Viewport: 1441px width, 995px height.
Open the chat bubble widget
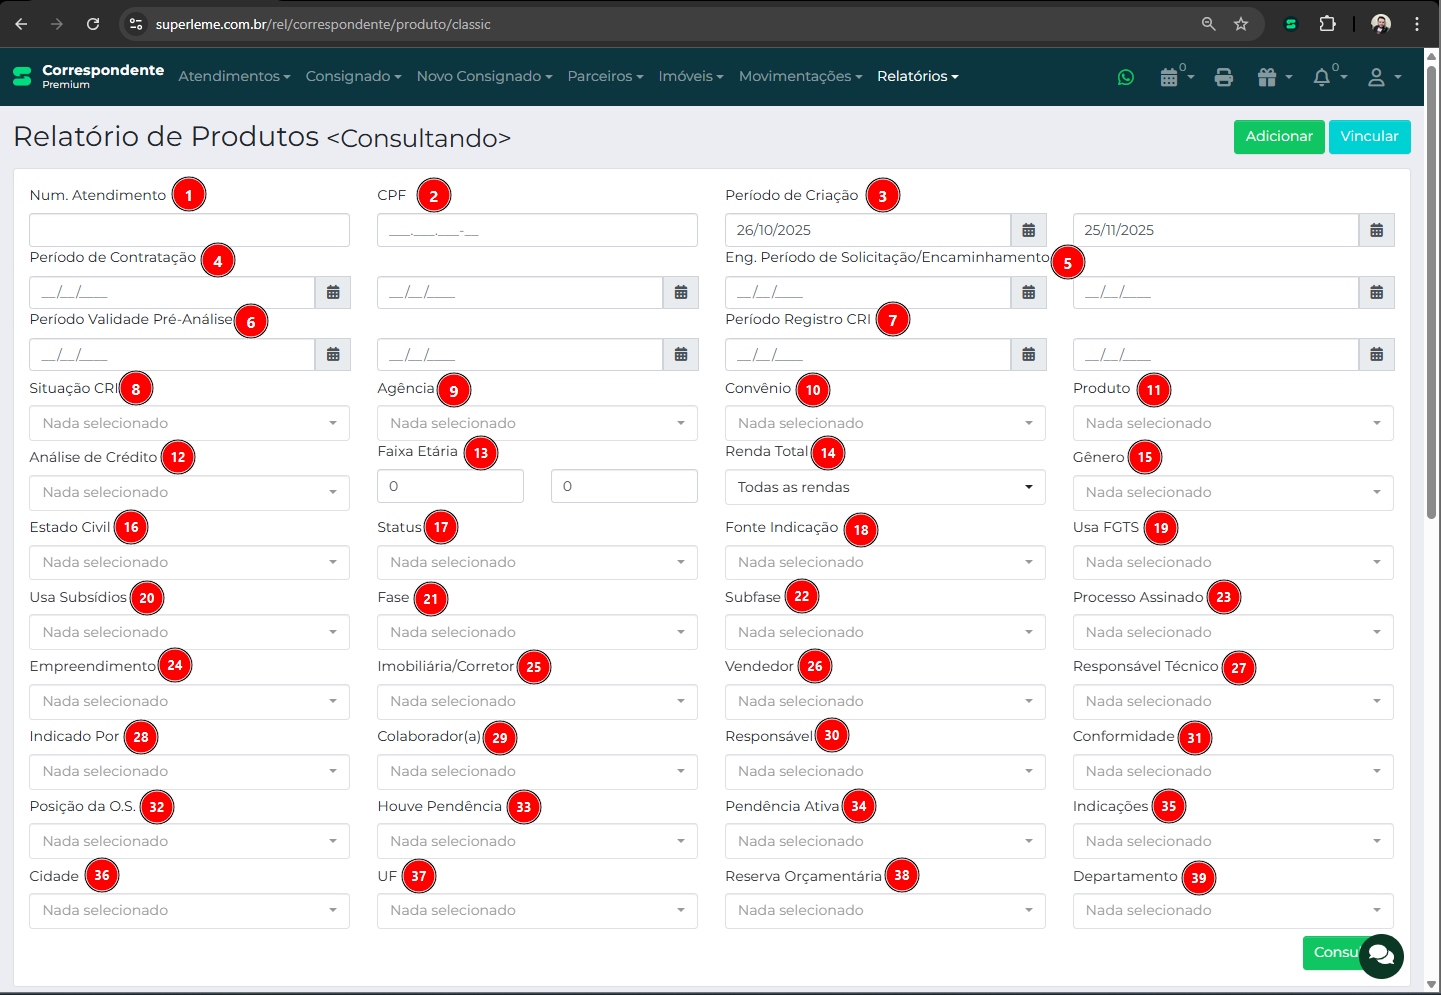[x=1381, y=956]
